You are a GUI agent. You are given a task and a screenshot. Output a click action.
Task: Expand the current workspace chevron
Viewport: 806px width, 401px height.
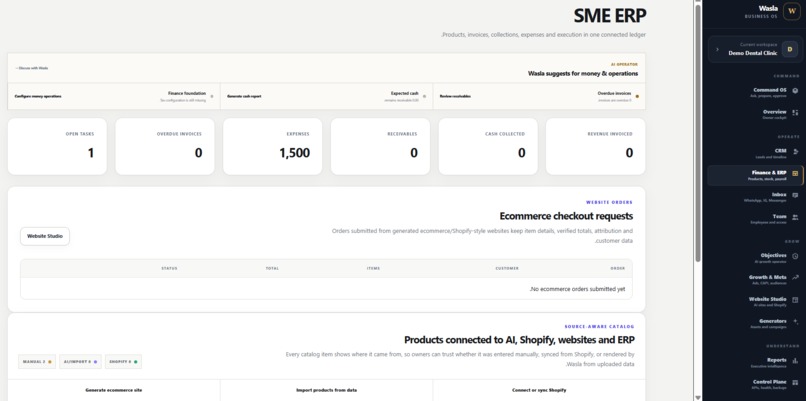pos(718,49)
